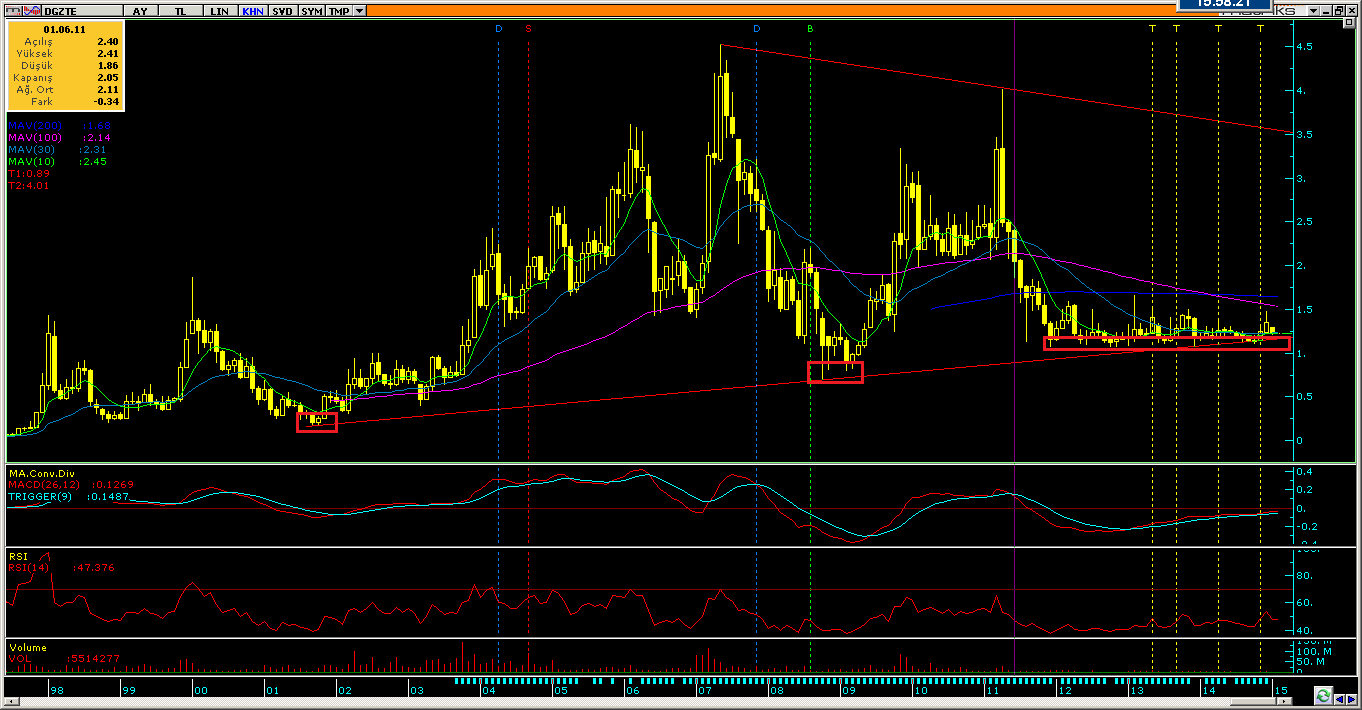Screen dimensions: 1362x710
Task: Click the VOL :5514277 label
Action: coord(65,659)
